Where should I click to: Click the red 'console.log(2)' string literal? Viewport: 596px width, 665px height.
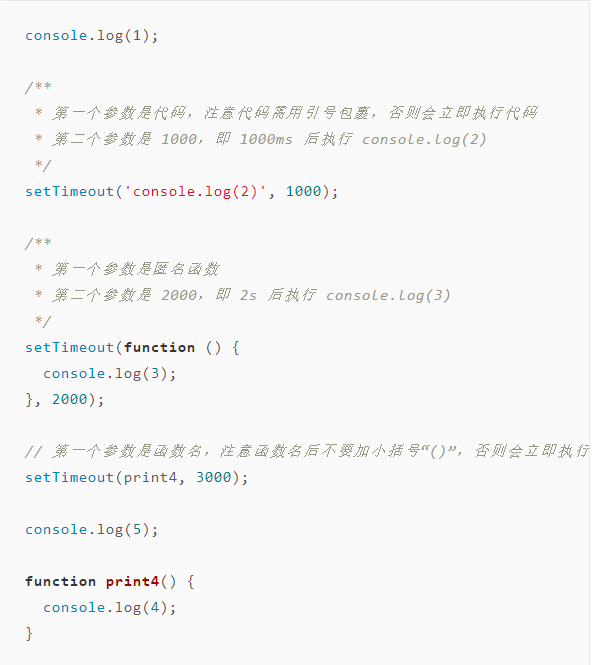tap(195, 192)
